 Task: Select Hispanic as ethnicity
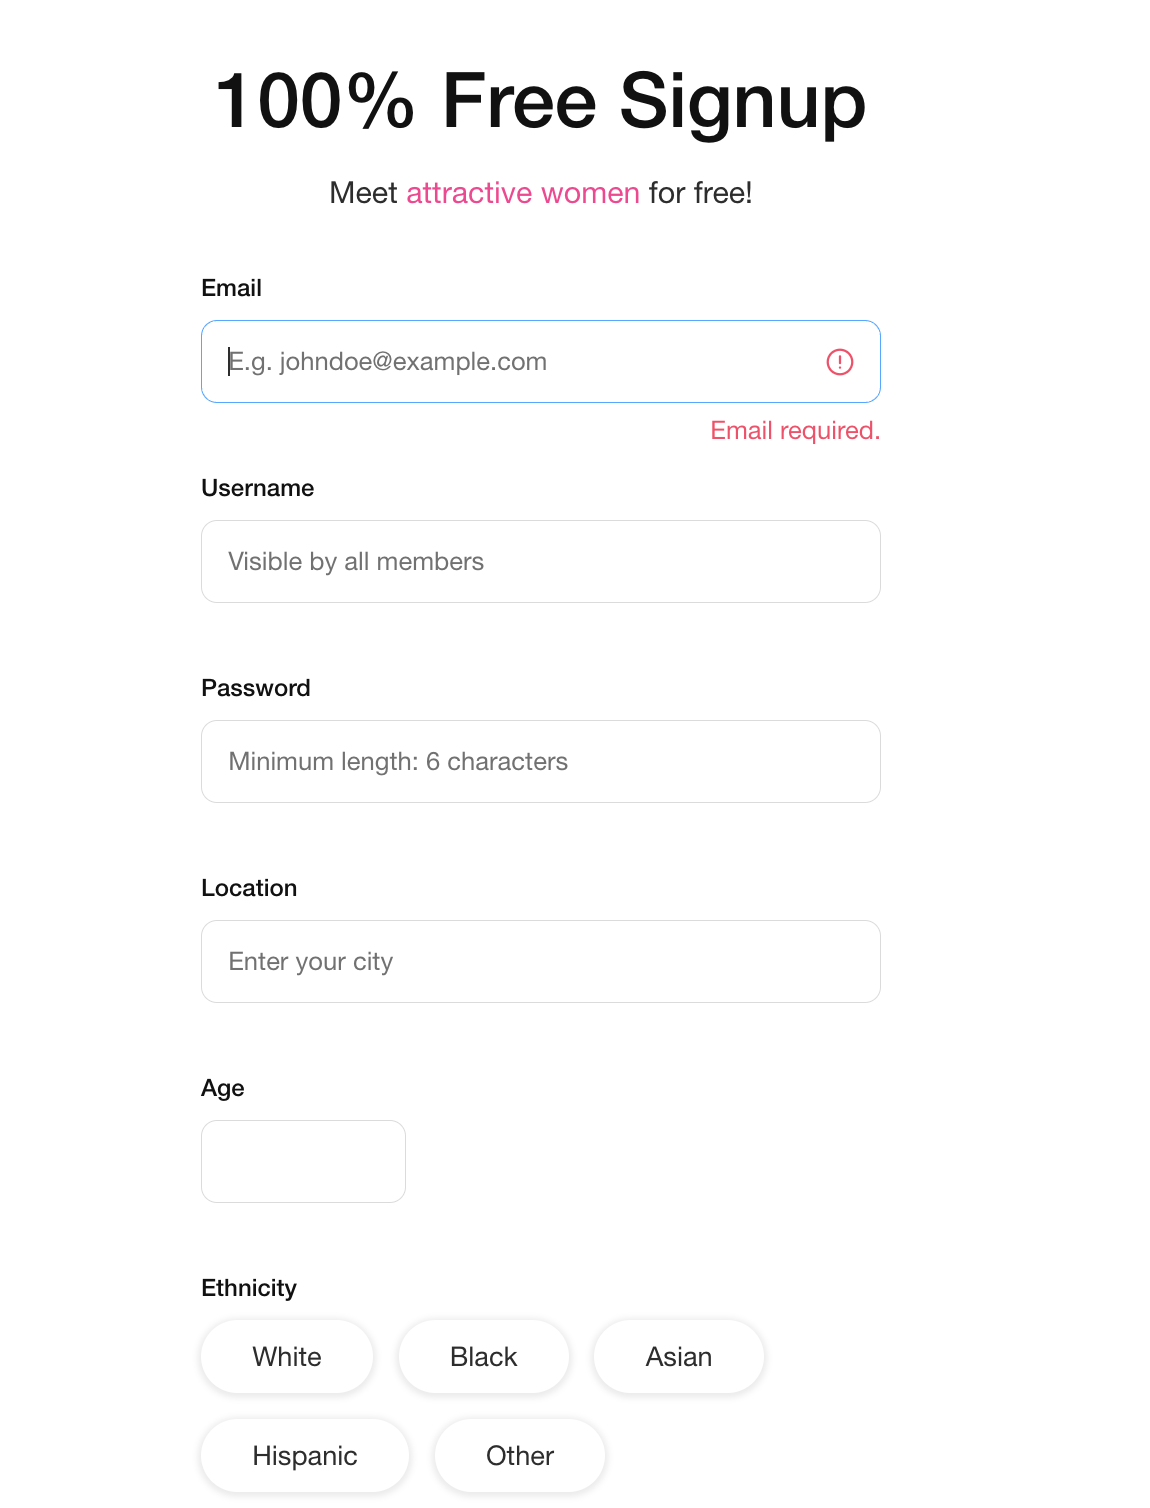[304, 1456]
